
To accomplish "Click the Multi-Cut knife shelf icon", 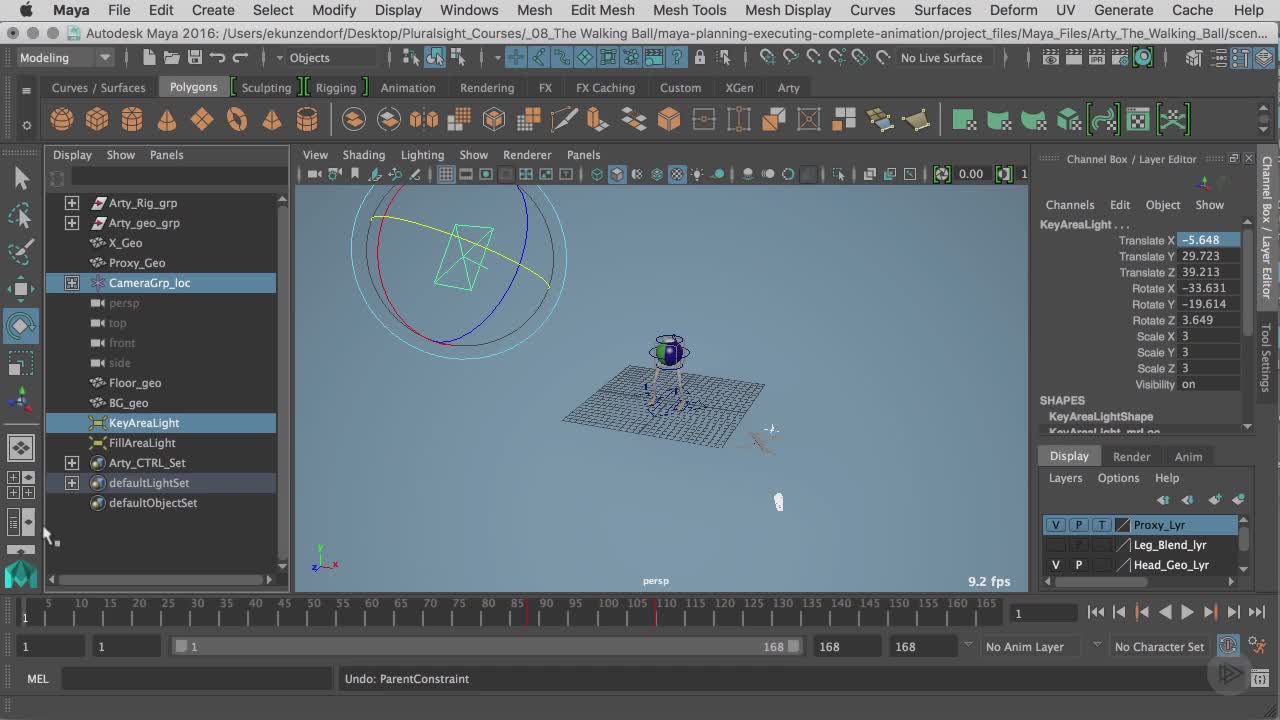I will tap(564, 120).
